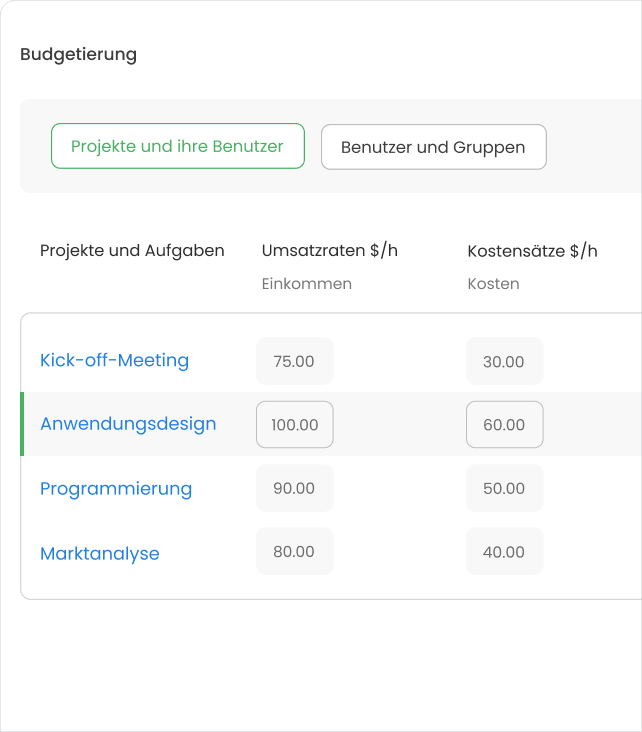Click Marktanalyse revenue rate 80.00 field
The width and height of the screenshot is (642, 732).
294,551
